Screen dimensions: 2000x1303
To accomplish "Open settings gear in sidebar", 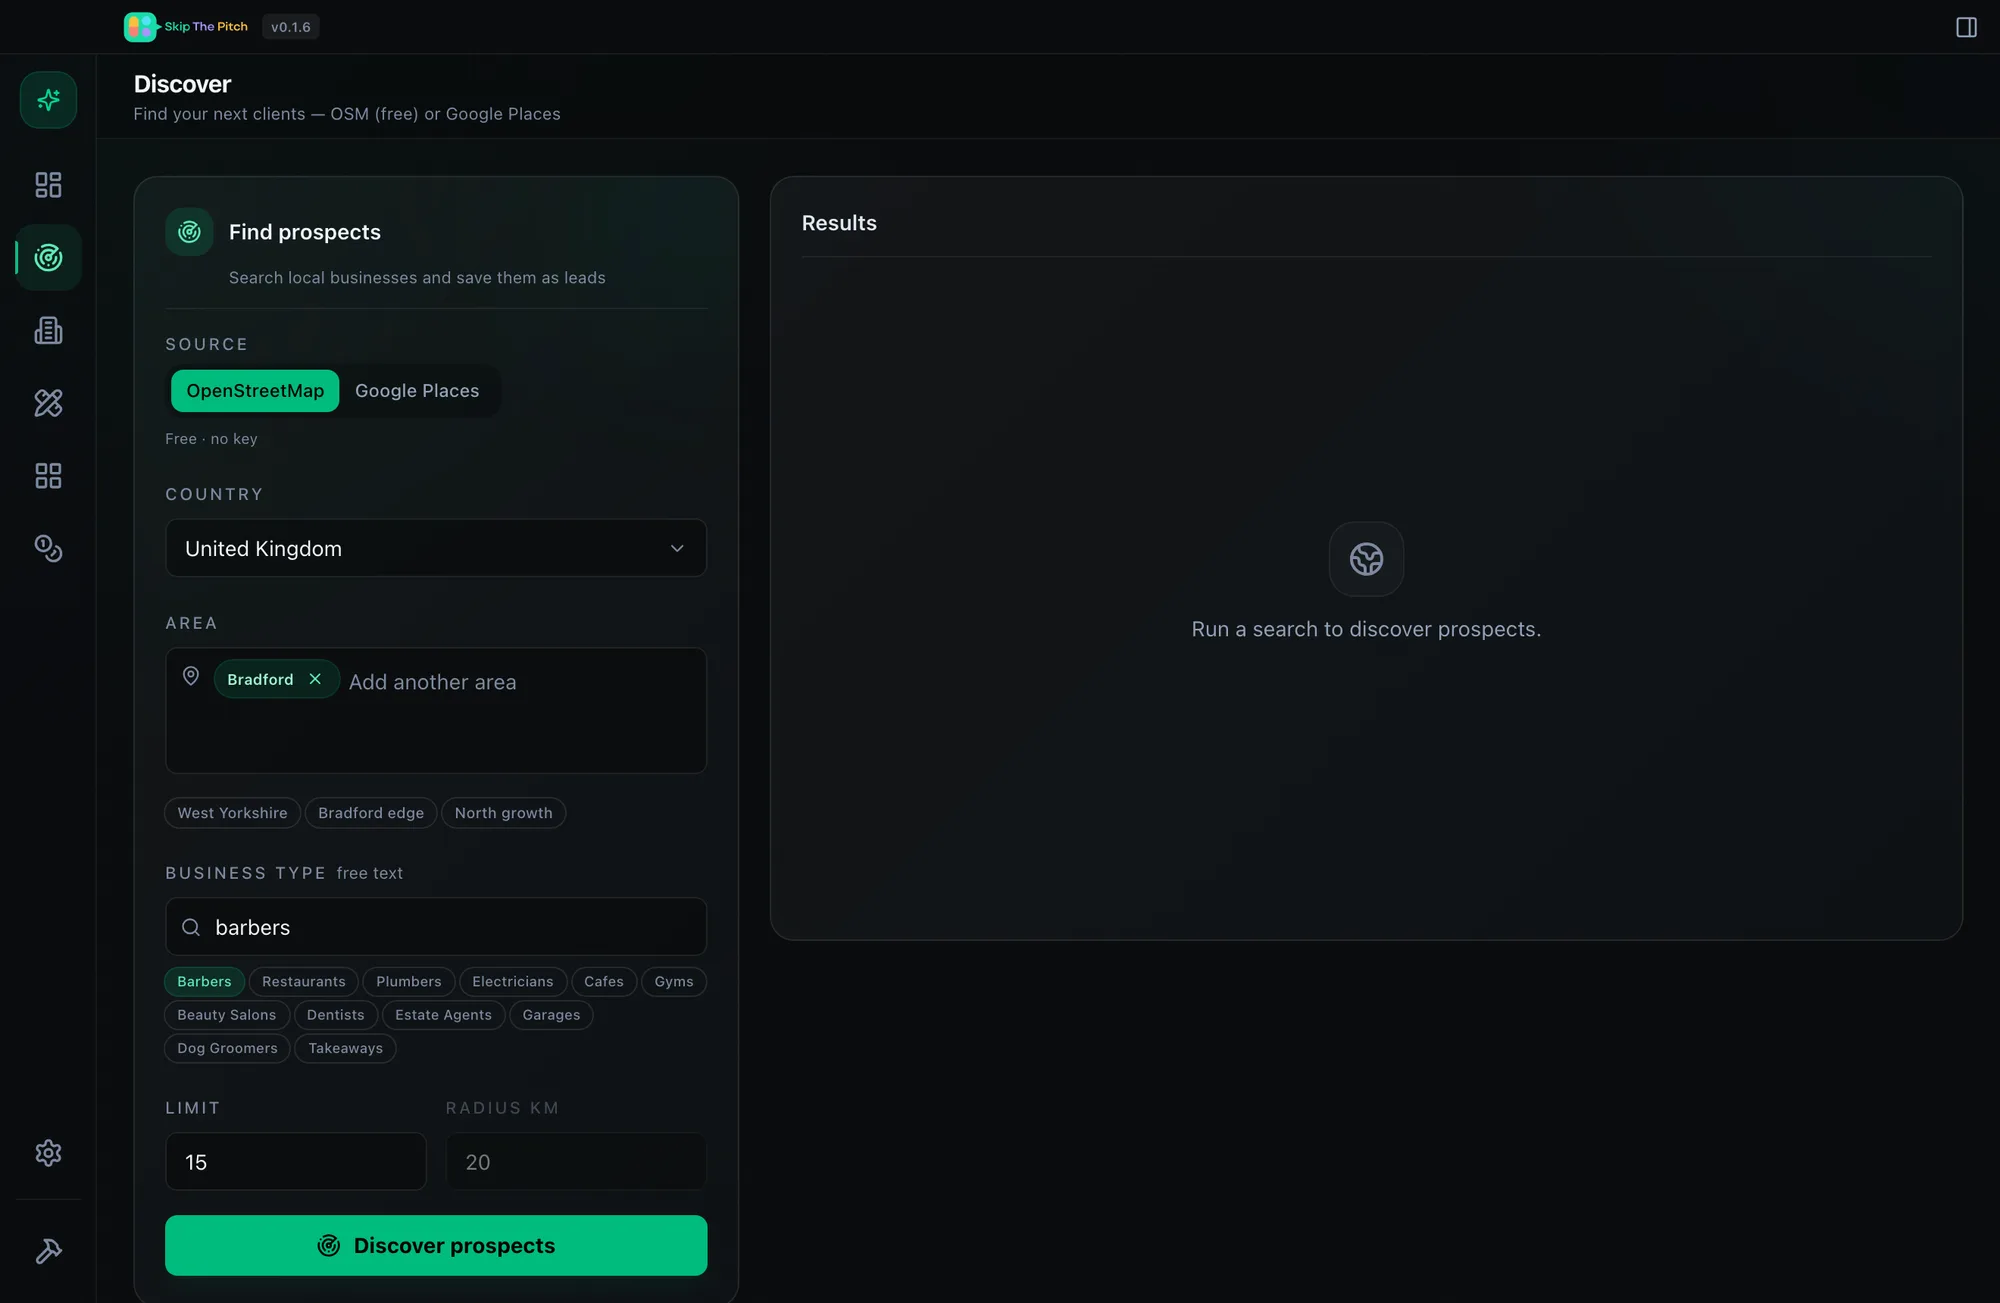I will coord(48,1153).
